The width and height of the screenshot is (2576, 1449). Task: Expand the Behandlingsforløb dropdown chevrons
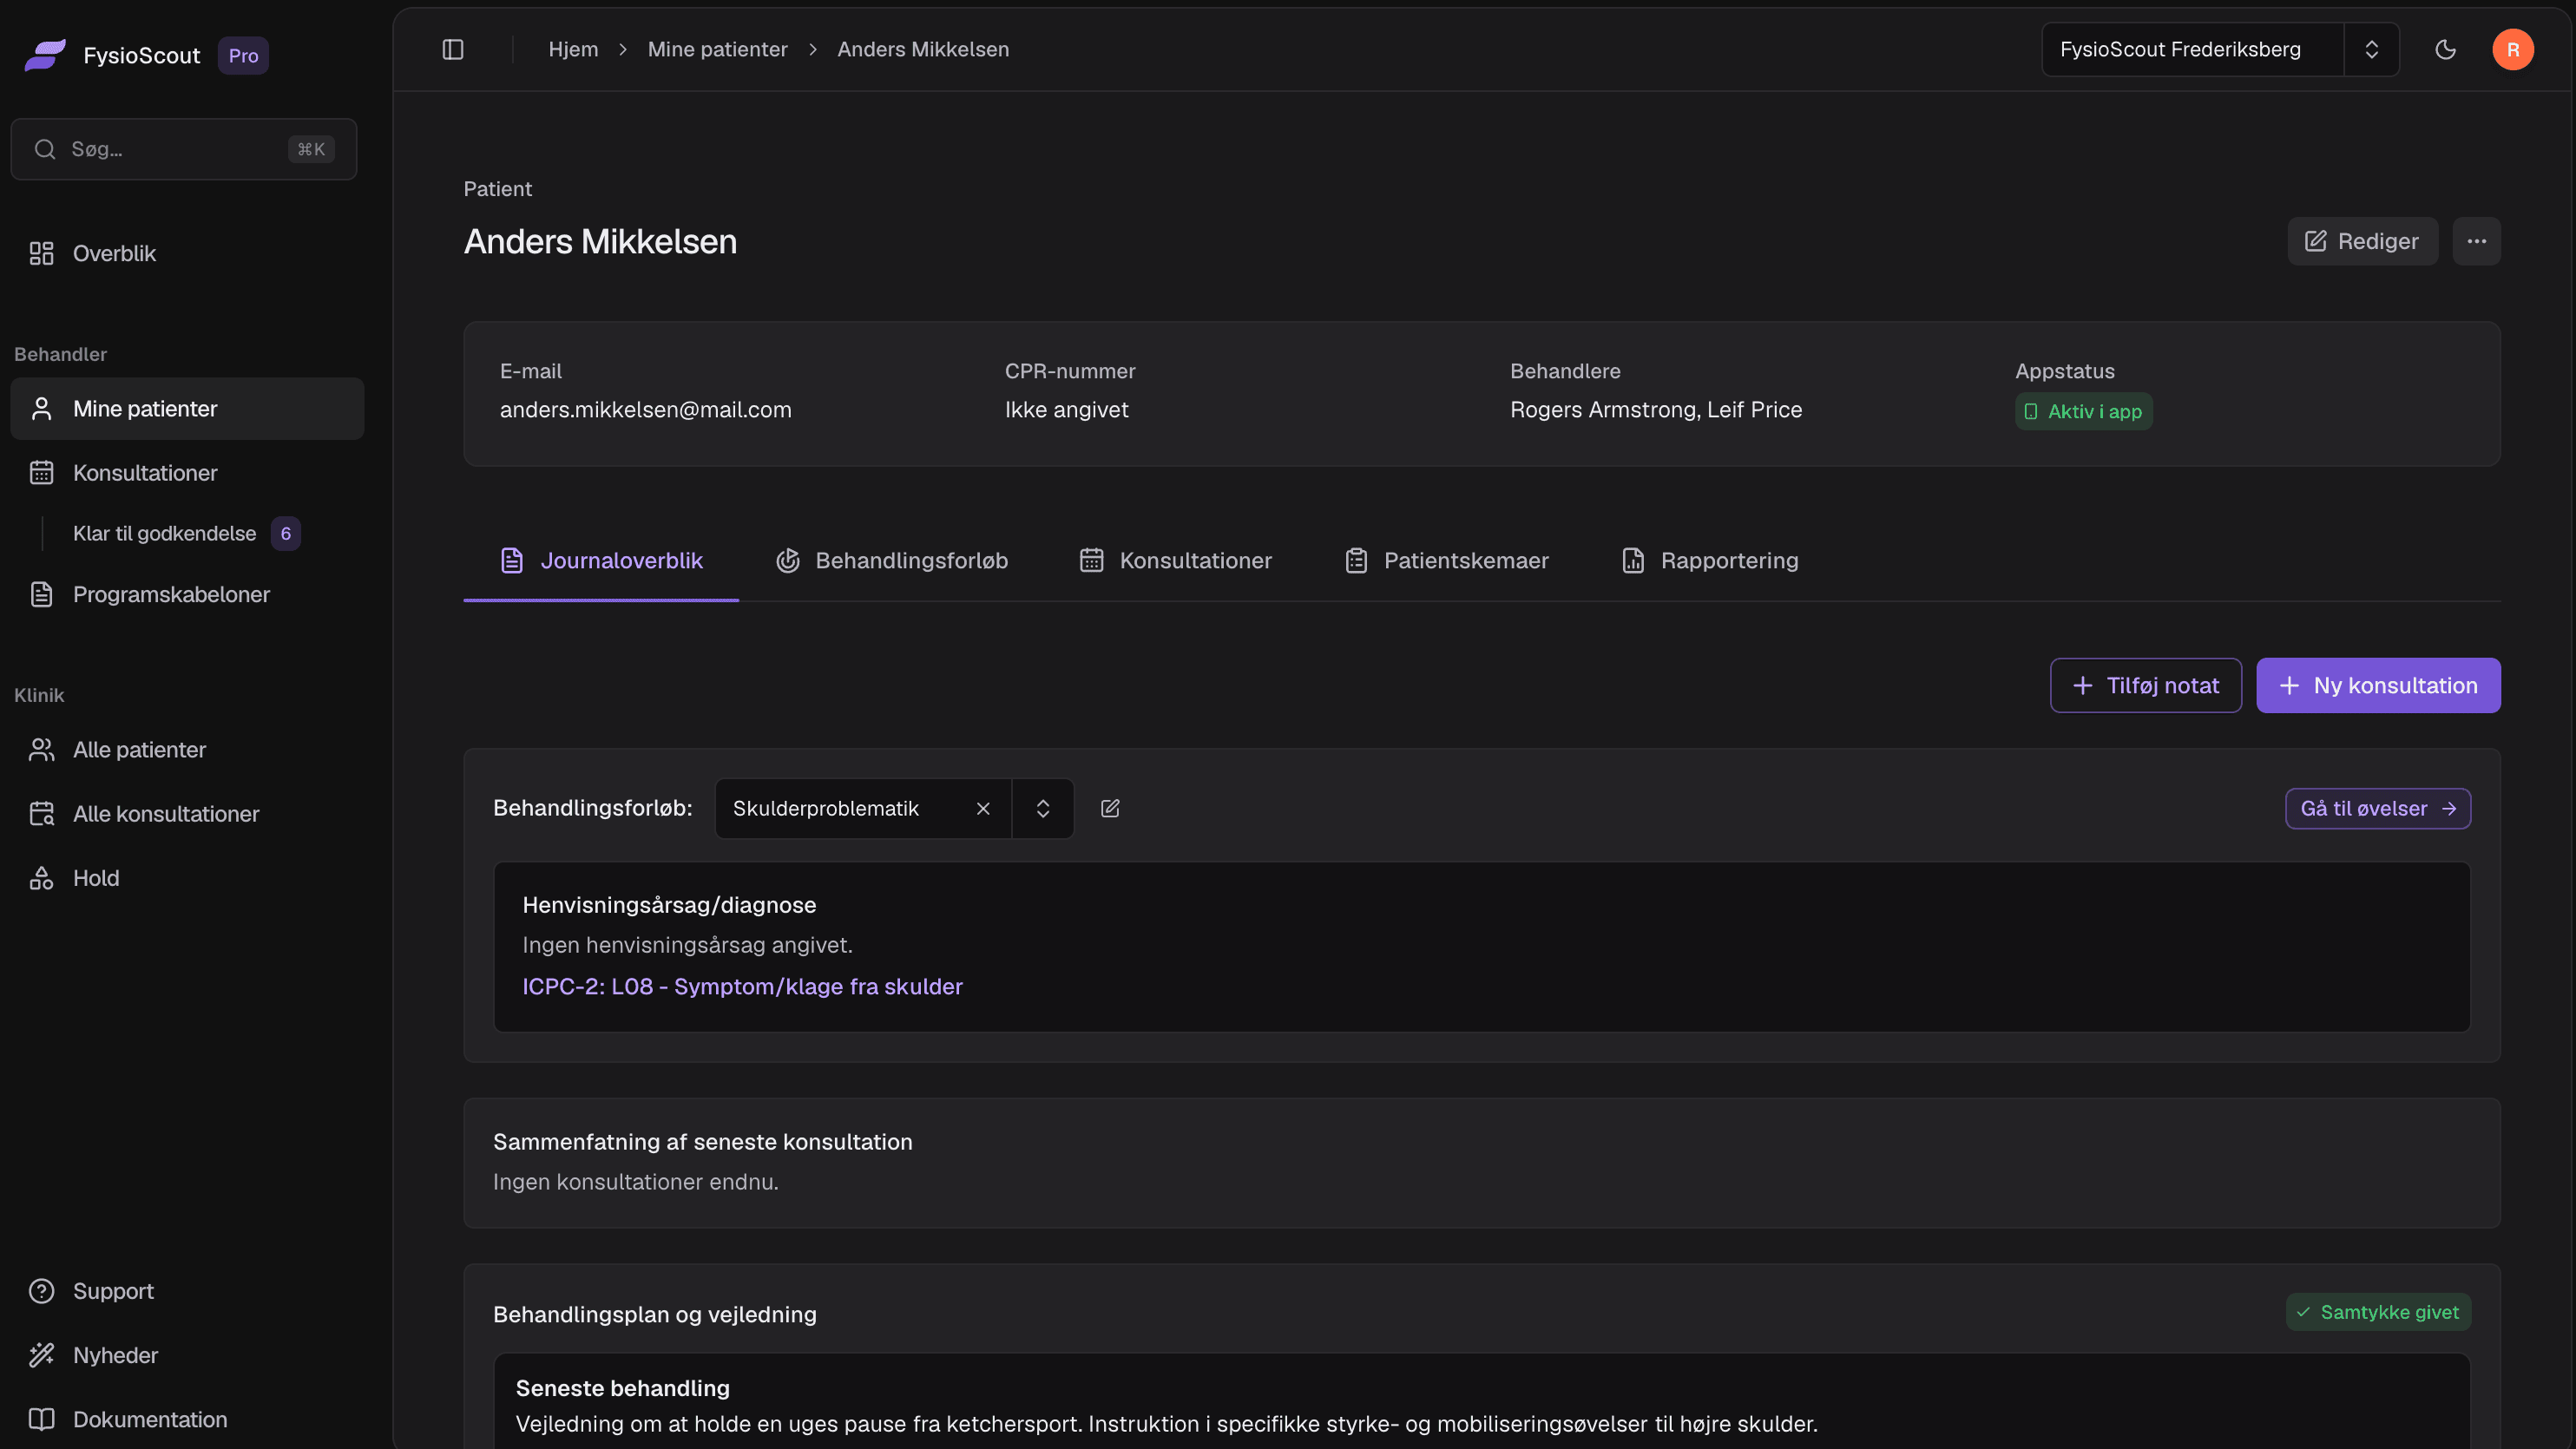pyautogui.click(x=1042, y=808)
